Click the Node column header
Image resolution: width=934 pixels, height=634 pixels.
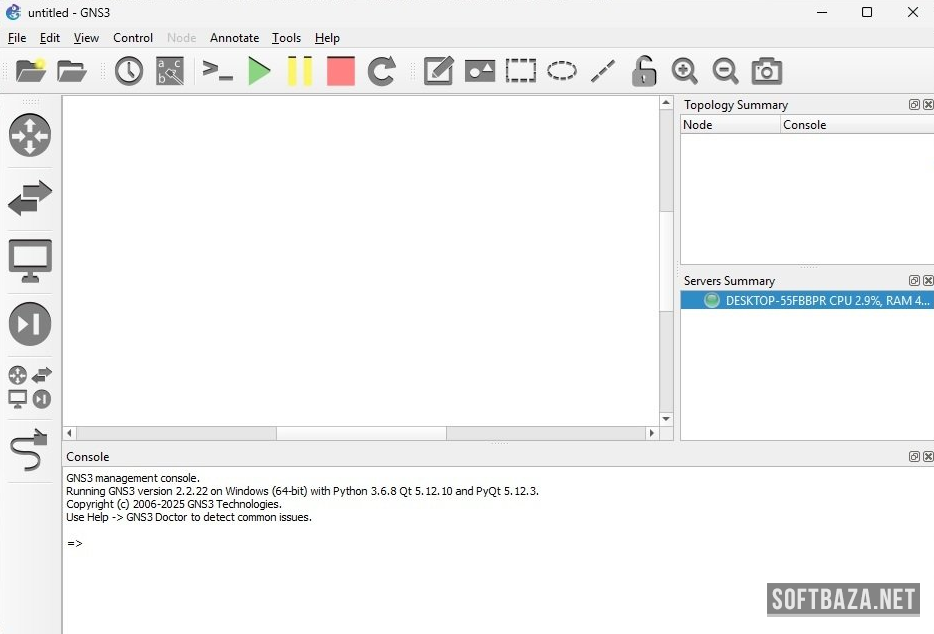pyautogui.click(x=730, y=125)
